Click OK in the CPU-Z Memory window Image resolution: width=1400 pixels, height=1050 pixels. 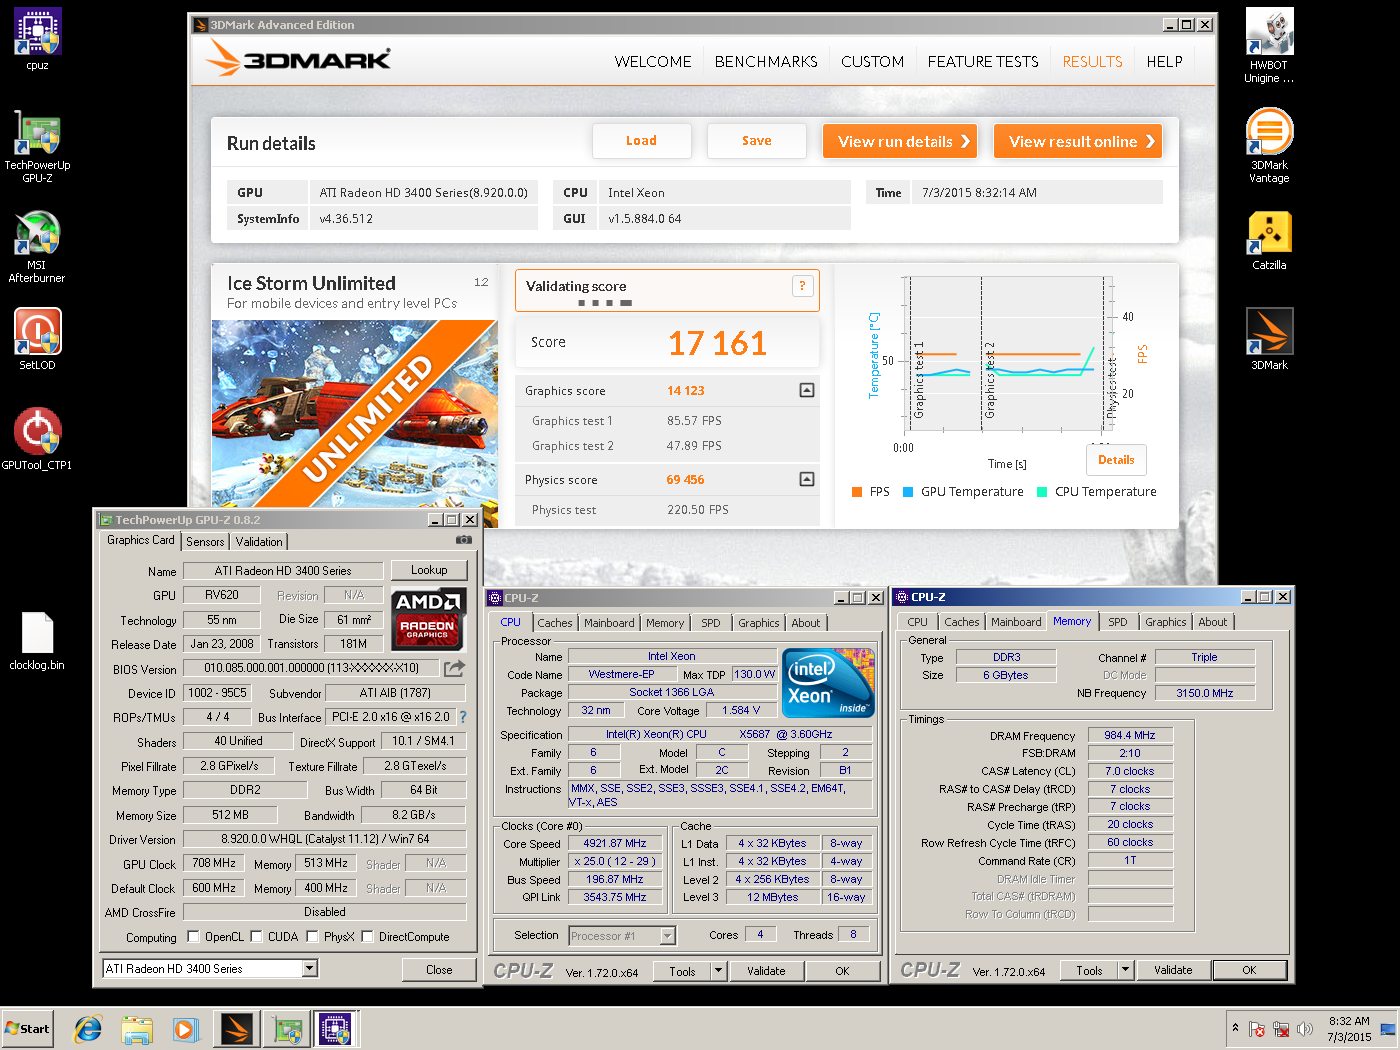point(1249,970)
